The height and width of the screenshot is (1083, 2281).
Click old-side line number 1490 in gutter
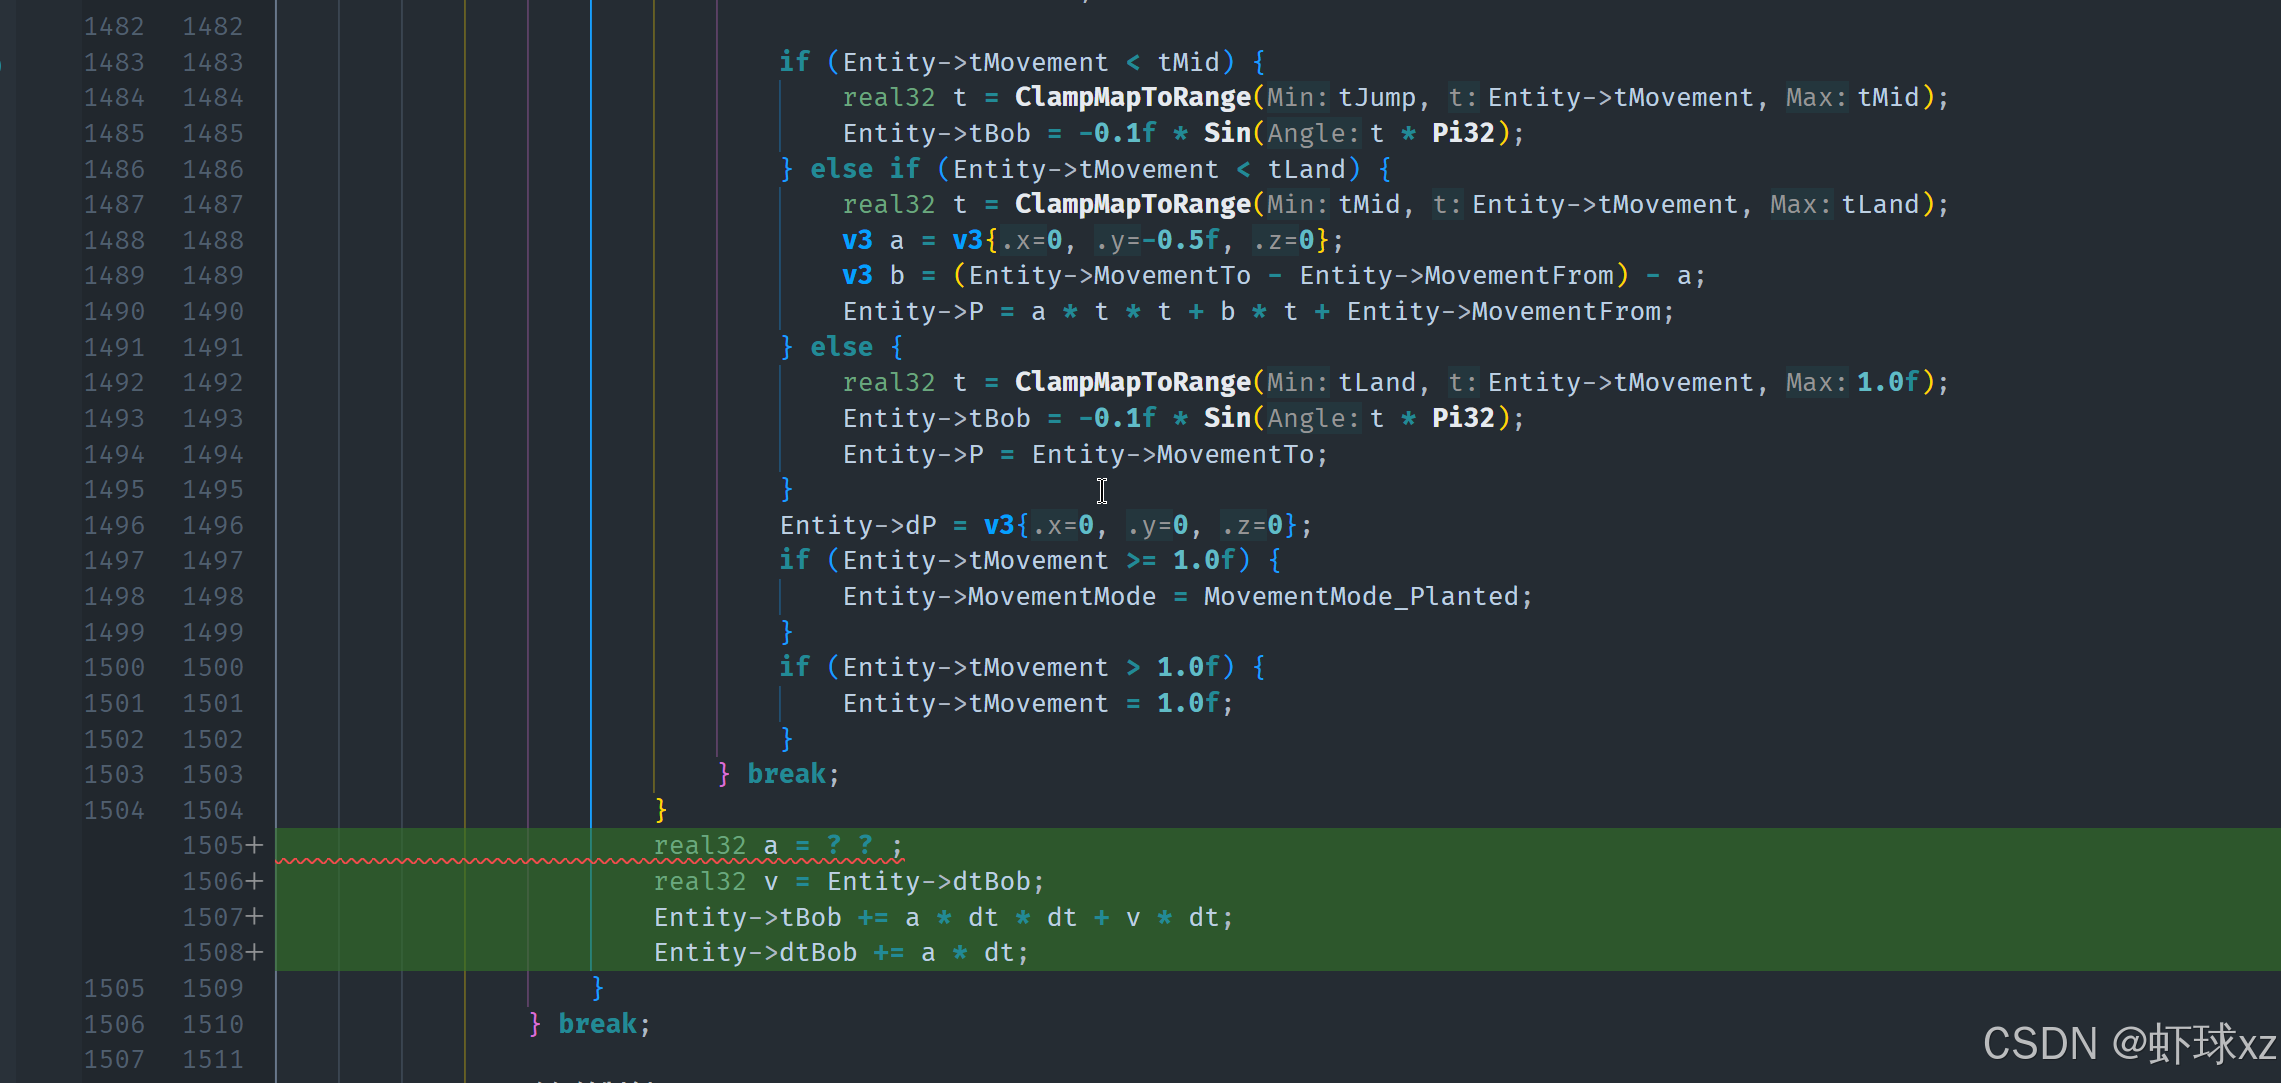click(x=114, y=312)
